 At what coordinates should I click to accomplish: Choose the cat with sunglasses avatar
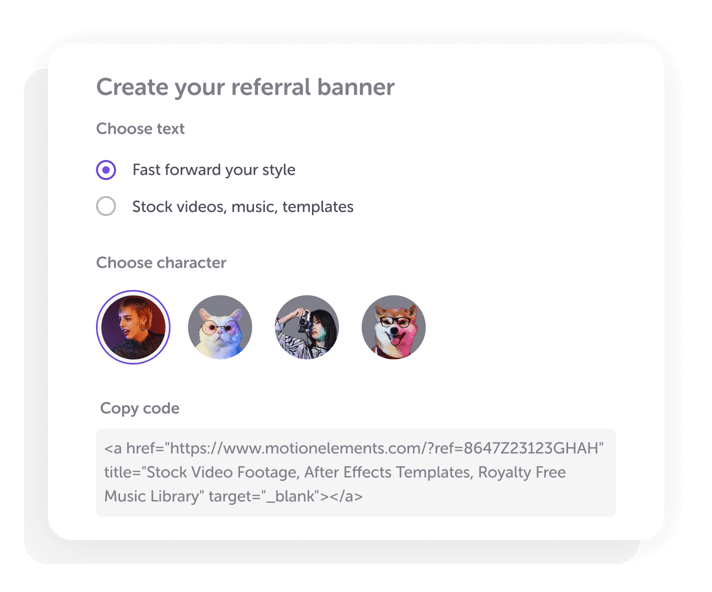tap(220, 327)
